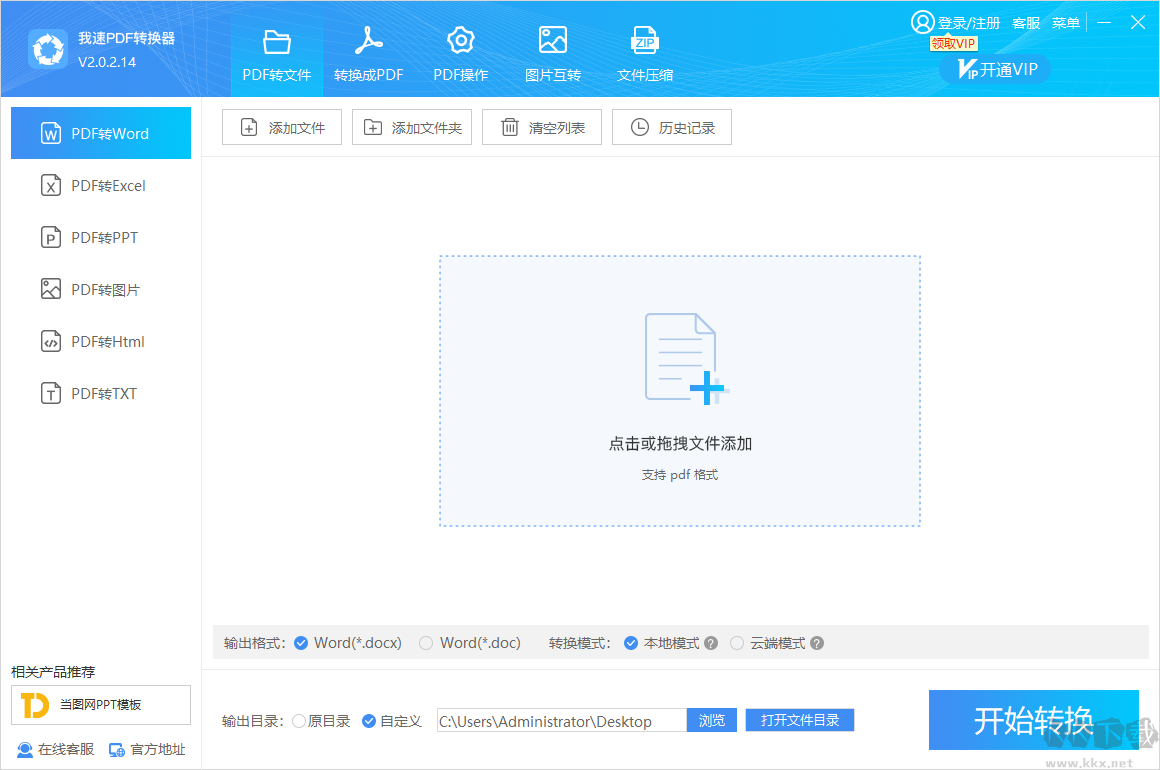Open the PDF转PPT converter
The image size is (1160, 770).
point(100,237)
